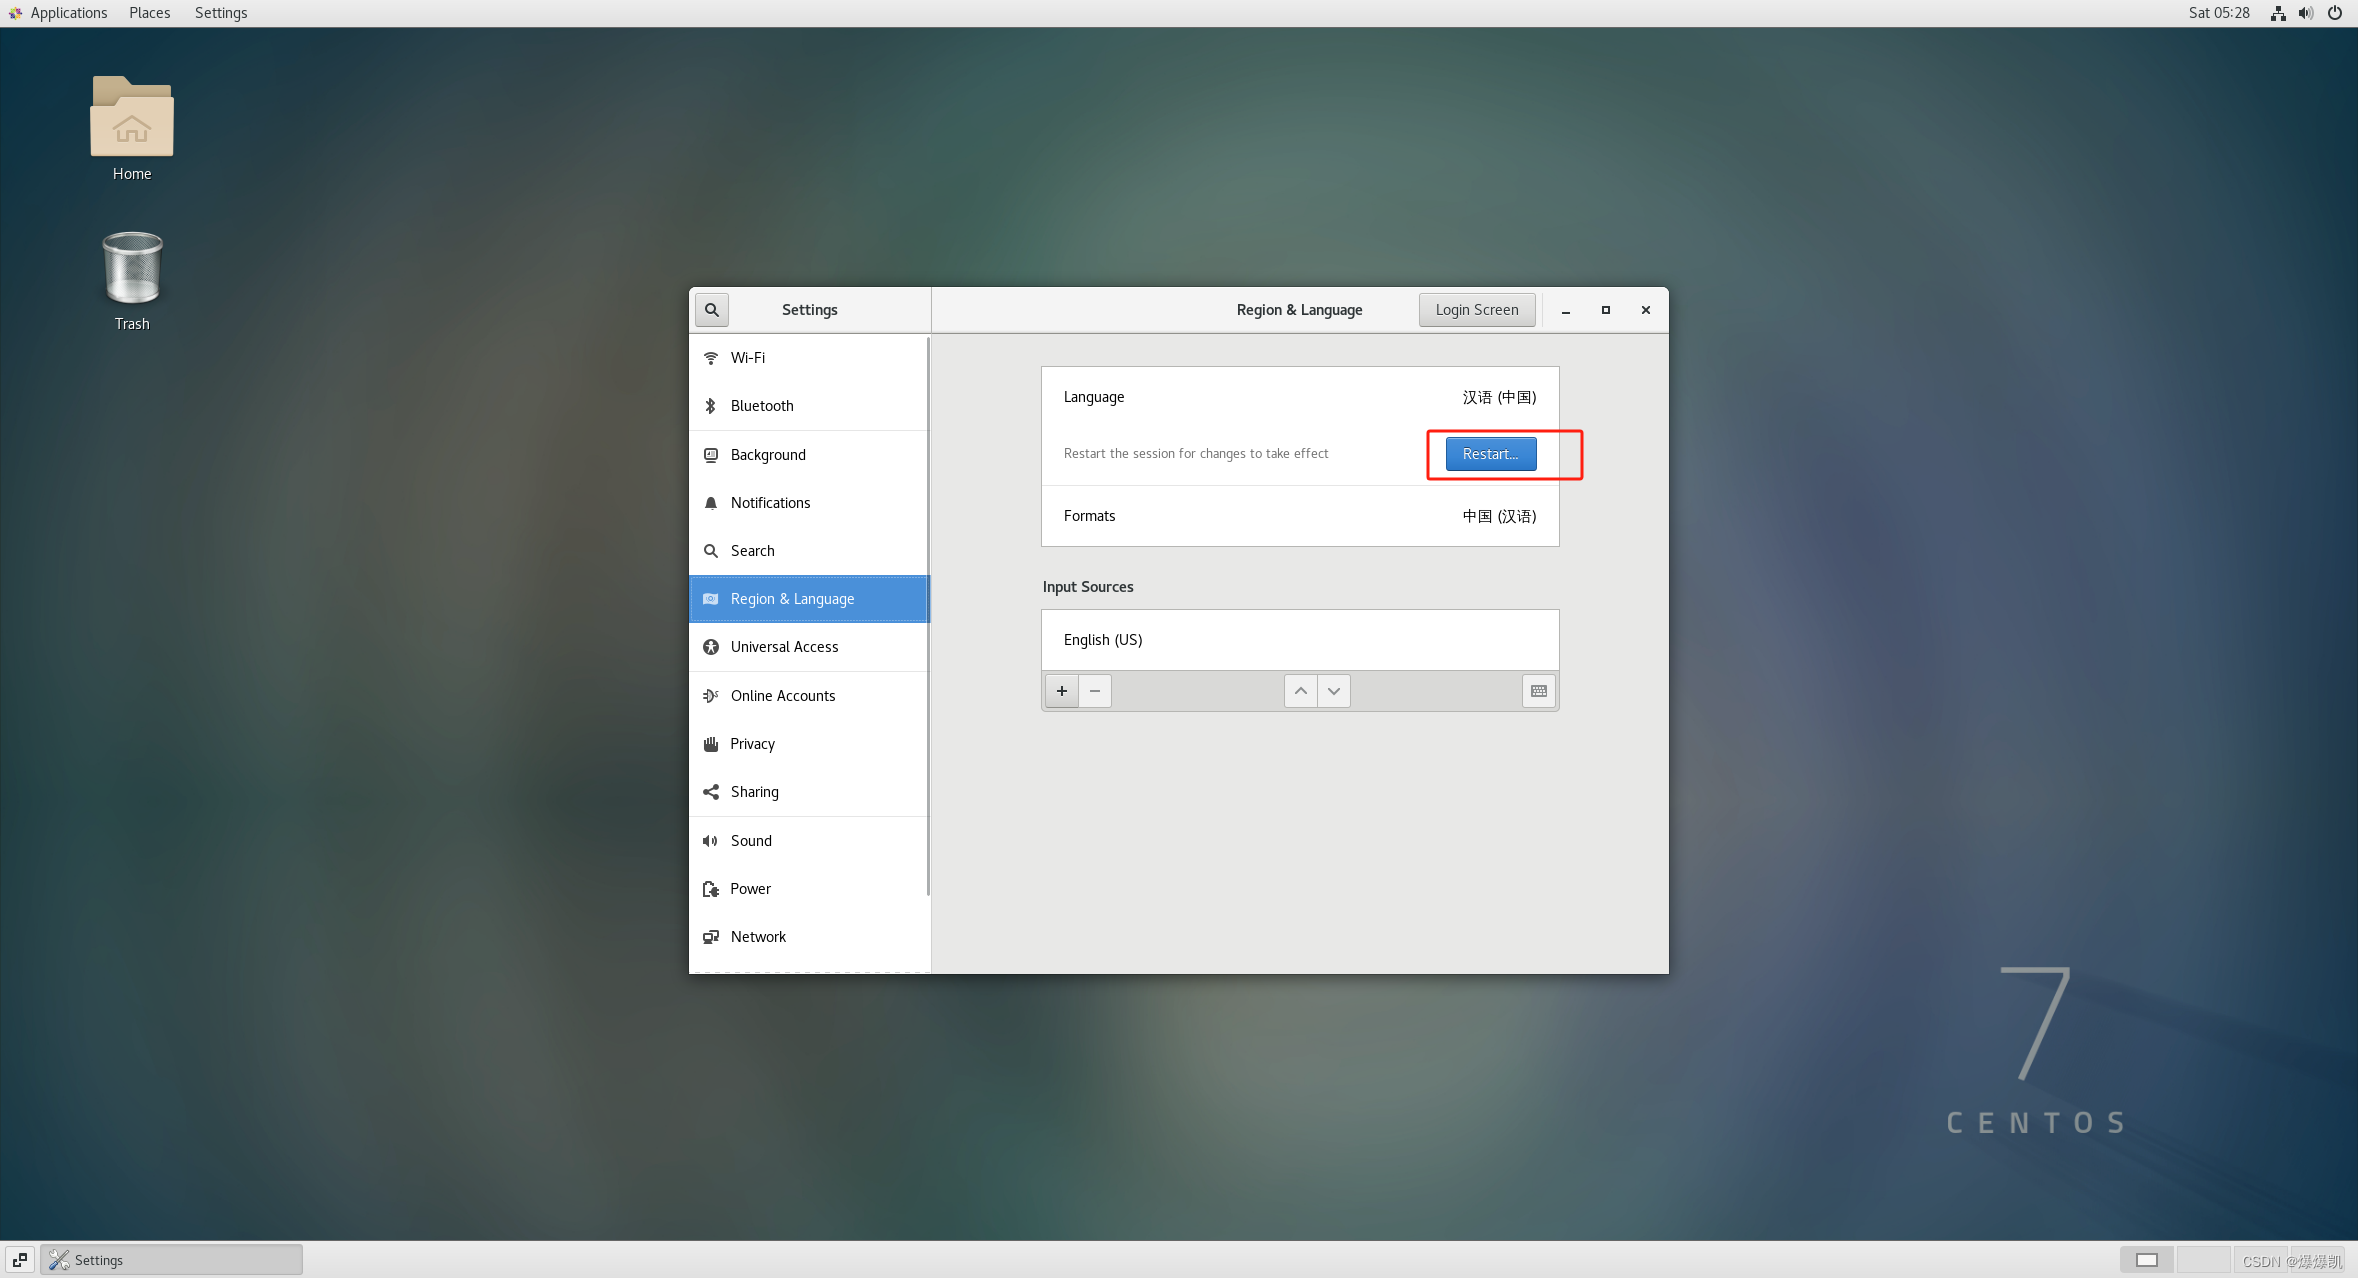The width and height of the screenshot is (2358, 1278).
Task: Open Online Accounts settings panel
Action: pos(809,696)
